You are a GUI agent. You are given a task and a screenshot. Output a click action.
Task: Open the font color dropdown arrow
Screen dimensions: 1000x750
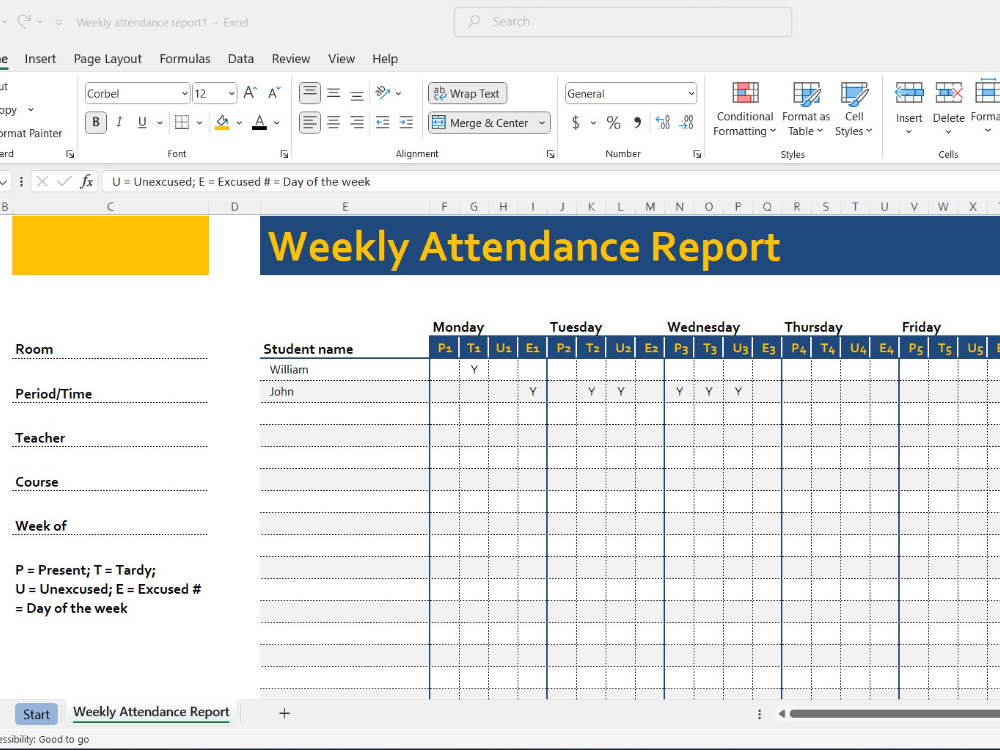click(x=276, y=122)
